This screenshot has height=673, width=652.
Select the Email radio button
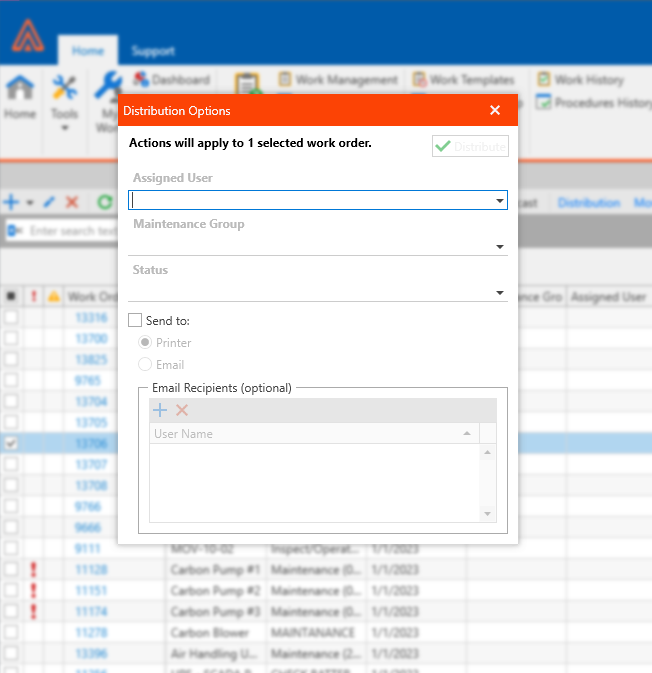(x=145, y=365)
